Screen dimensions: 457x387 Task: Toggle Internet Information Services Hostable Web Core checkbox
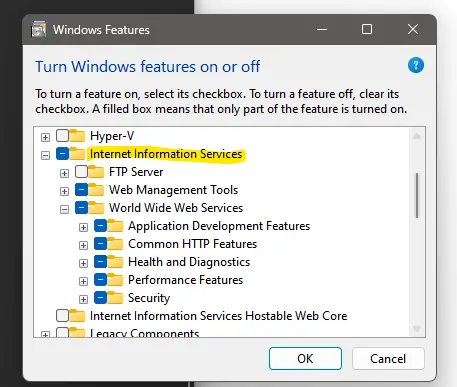pyautogui.click(x=62, y=316)
